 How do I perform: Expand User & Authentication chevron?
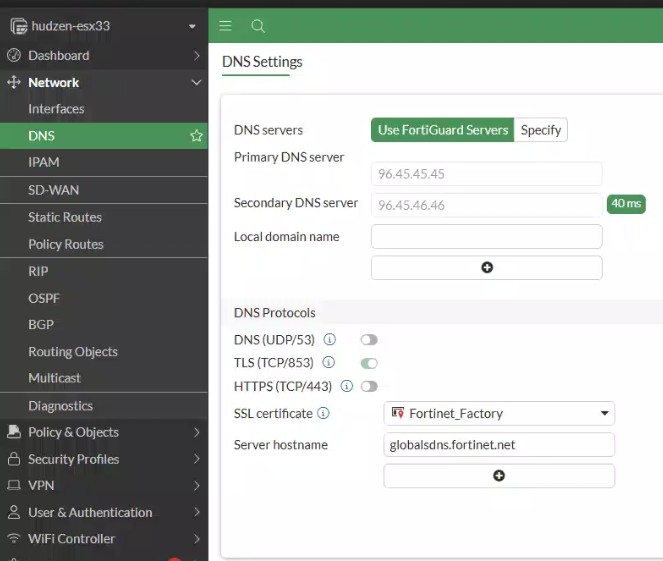click(197, 512)
